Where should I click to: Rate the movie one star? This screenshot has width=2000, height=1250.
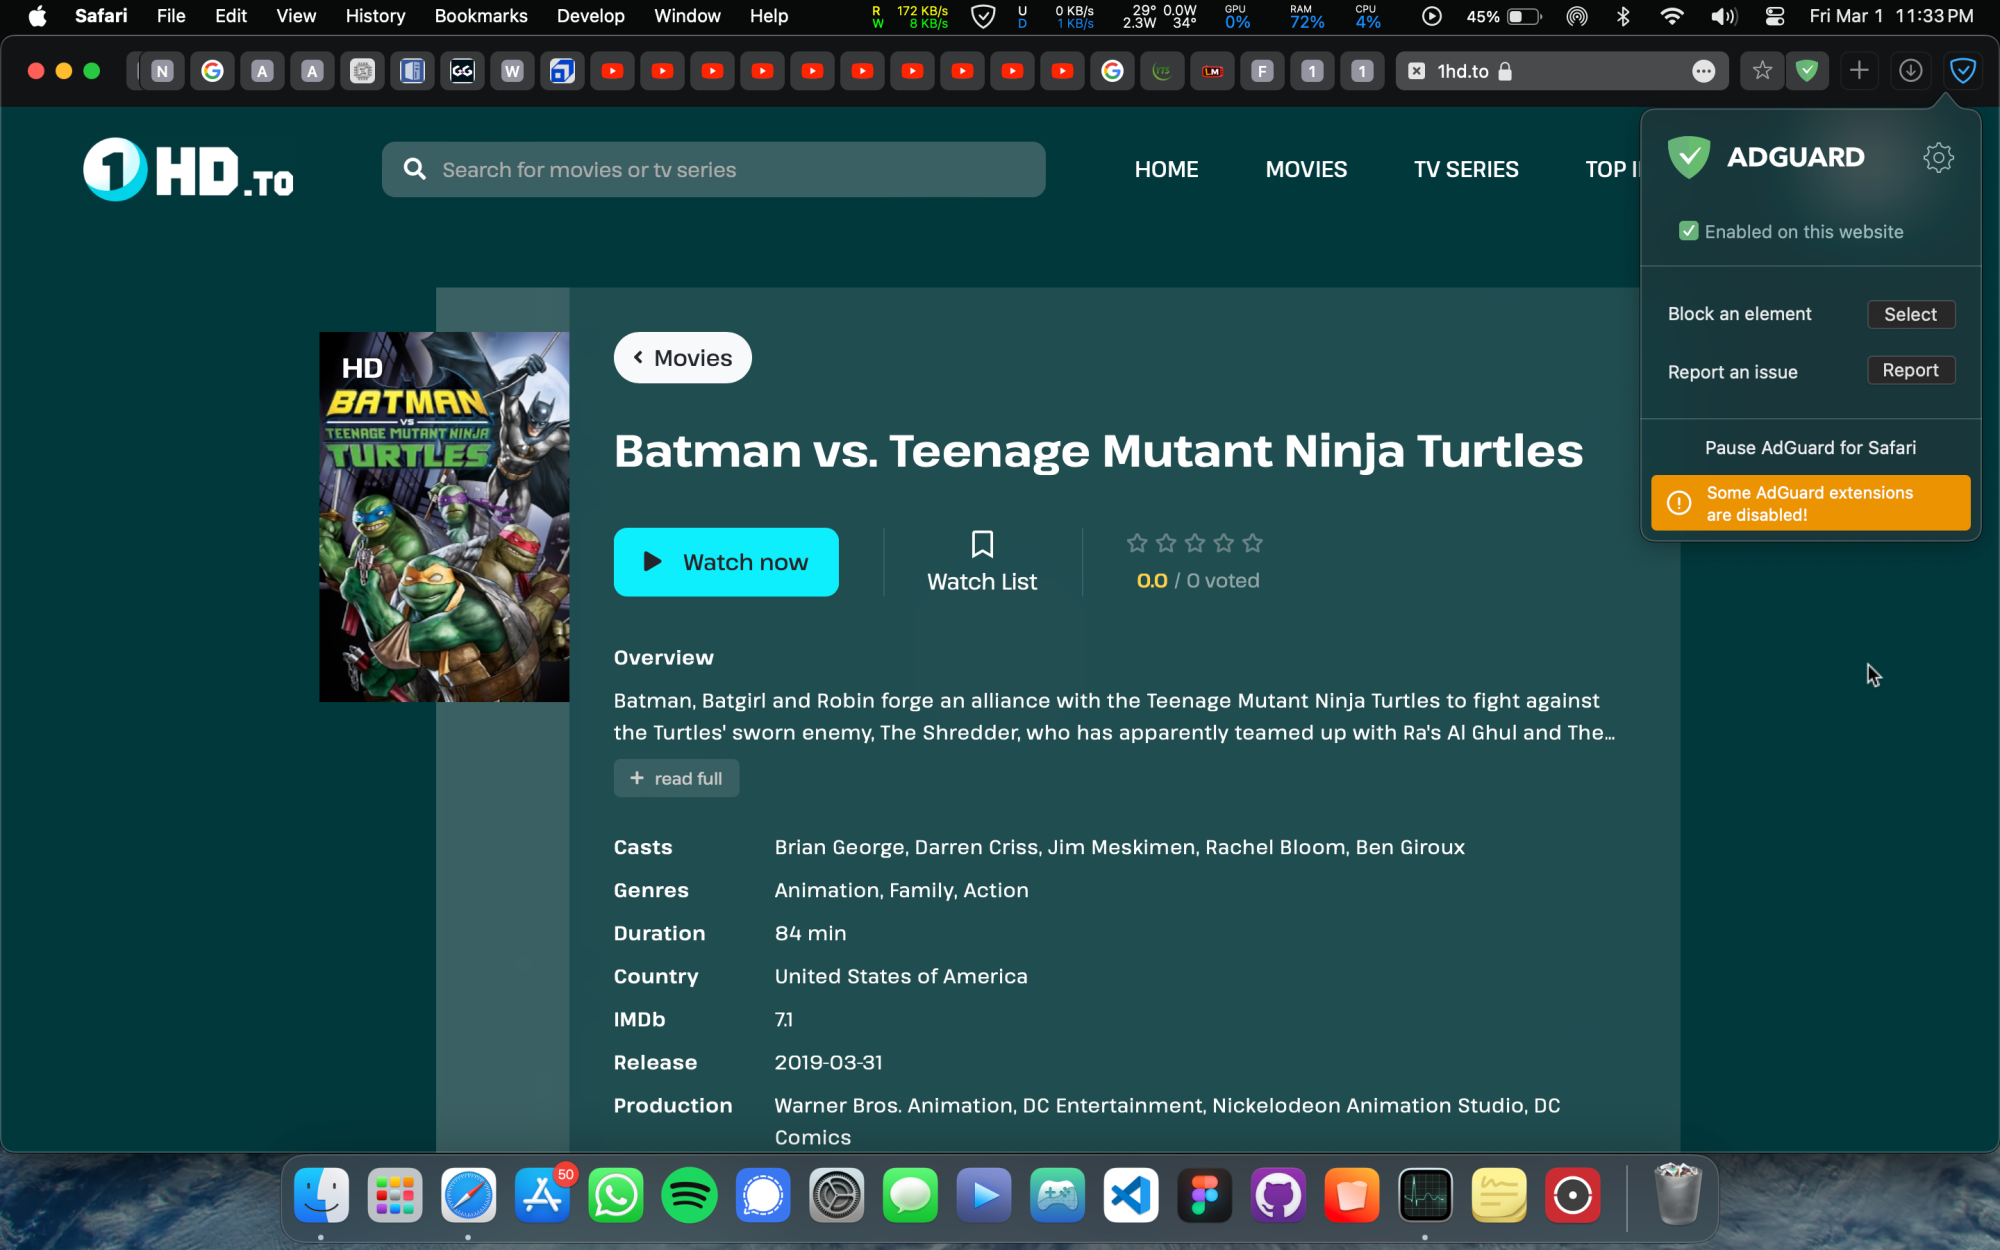(x=1137, y=543)
